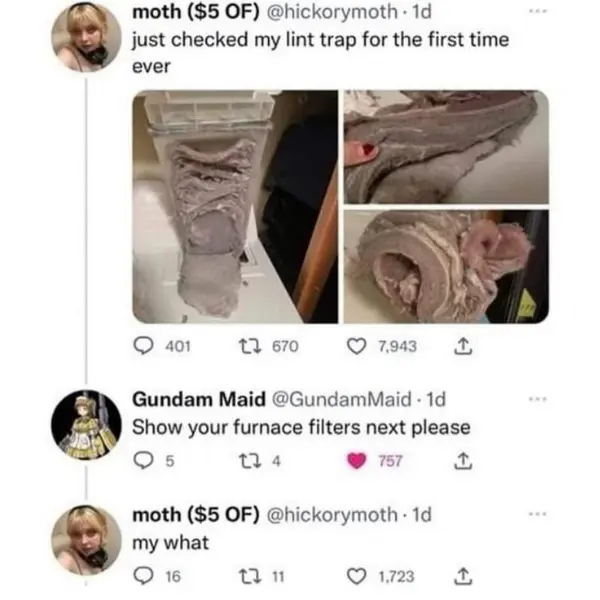The image size is (600, 600).
Task: Reply to the lint trap tweet
Action: point(143,347)
